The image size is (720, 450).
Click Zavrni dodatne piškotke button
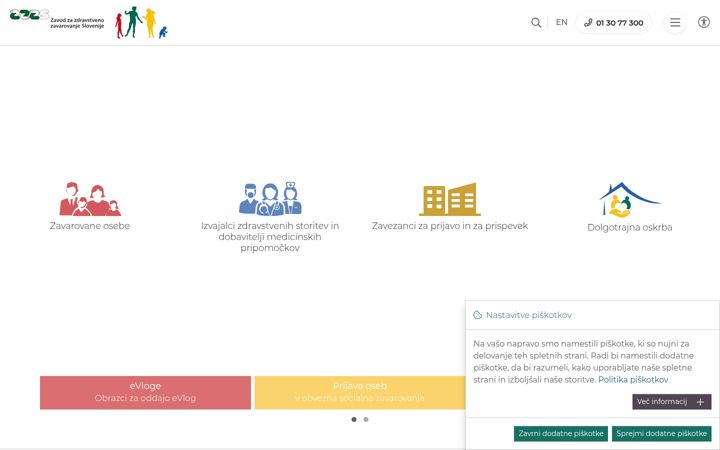click(561, 433)
